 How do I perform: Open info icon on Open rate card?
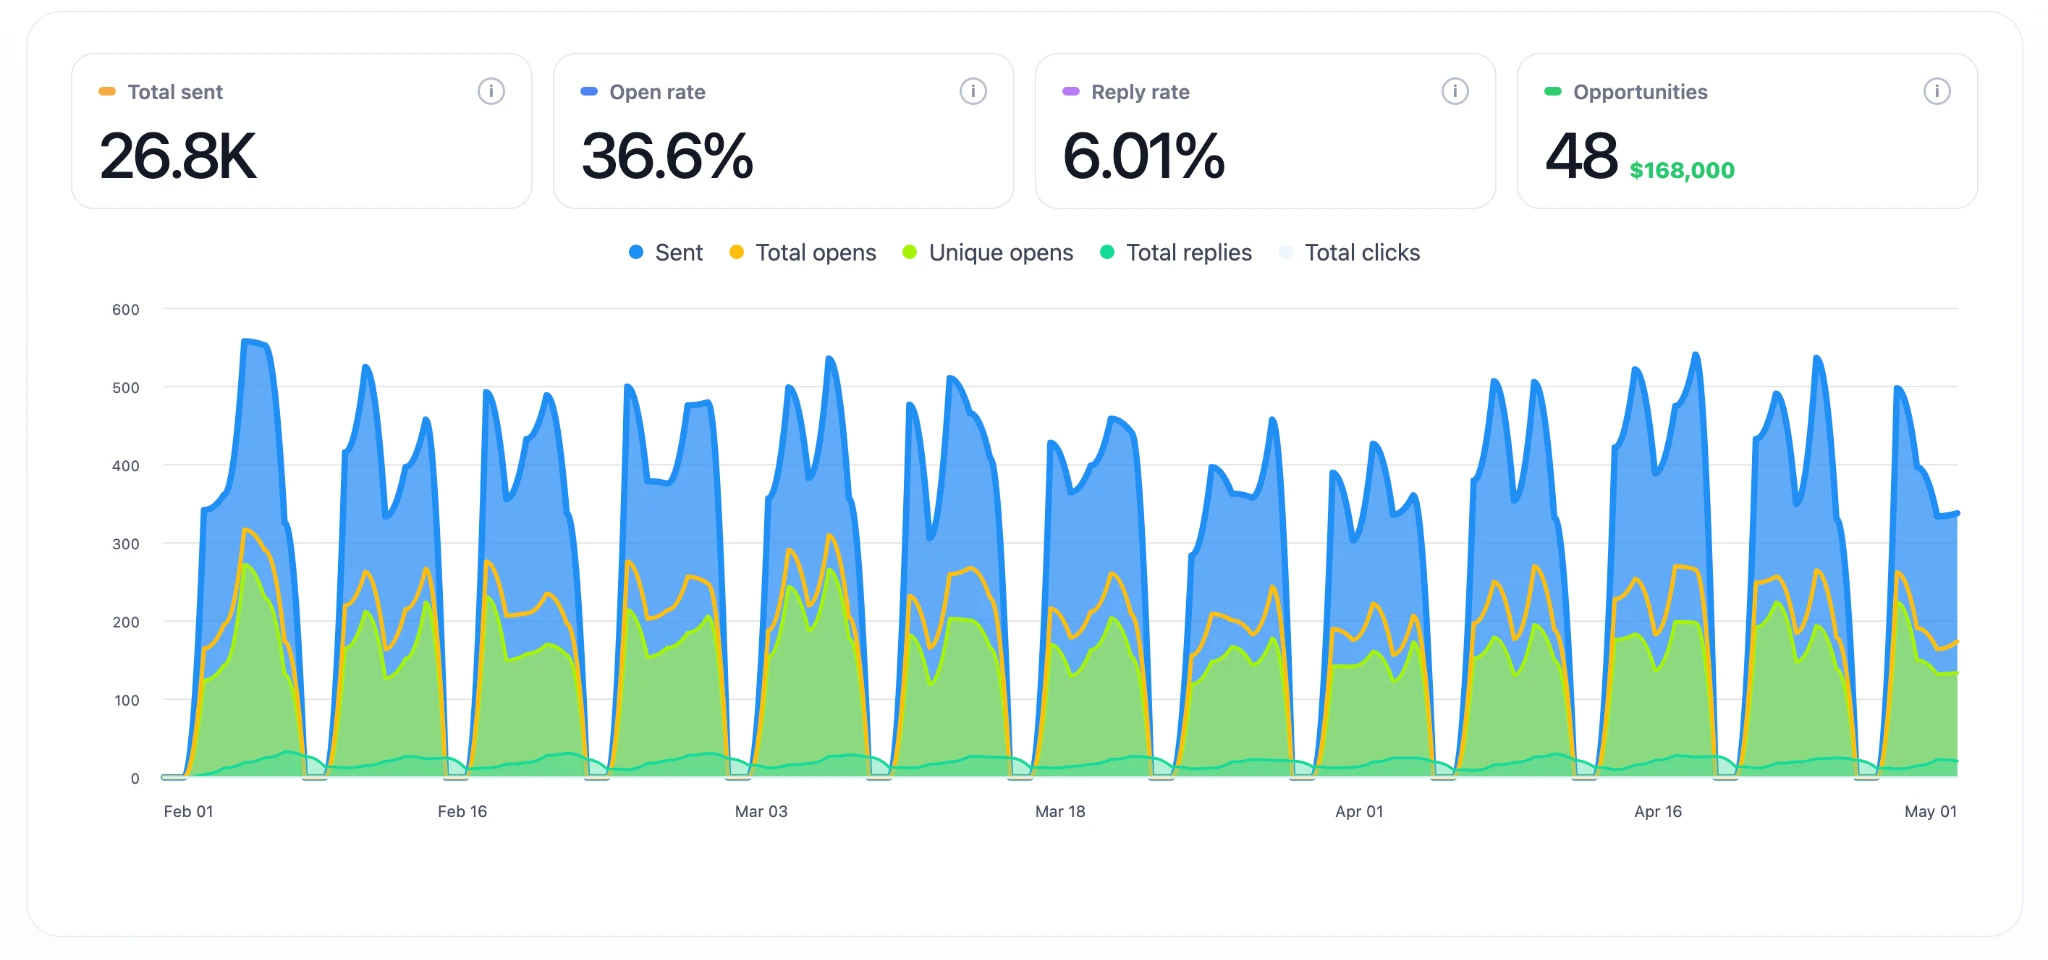973,92
